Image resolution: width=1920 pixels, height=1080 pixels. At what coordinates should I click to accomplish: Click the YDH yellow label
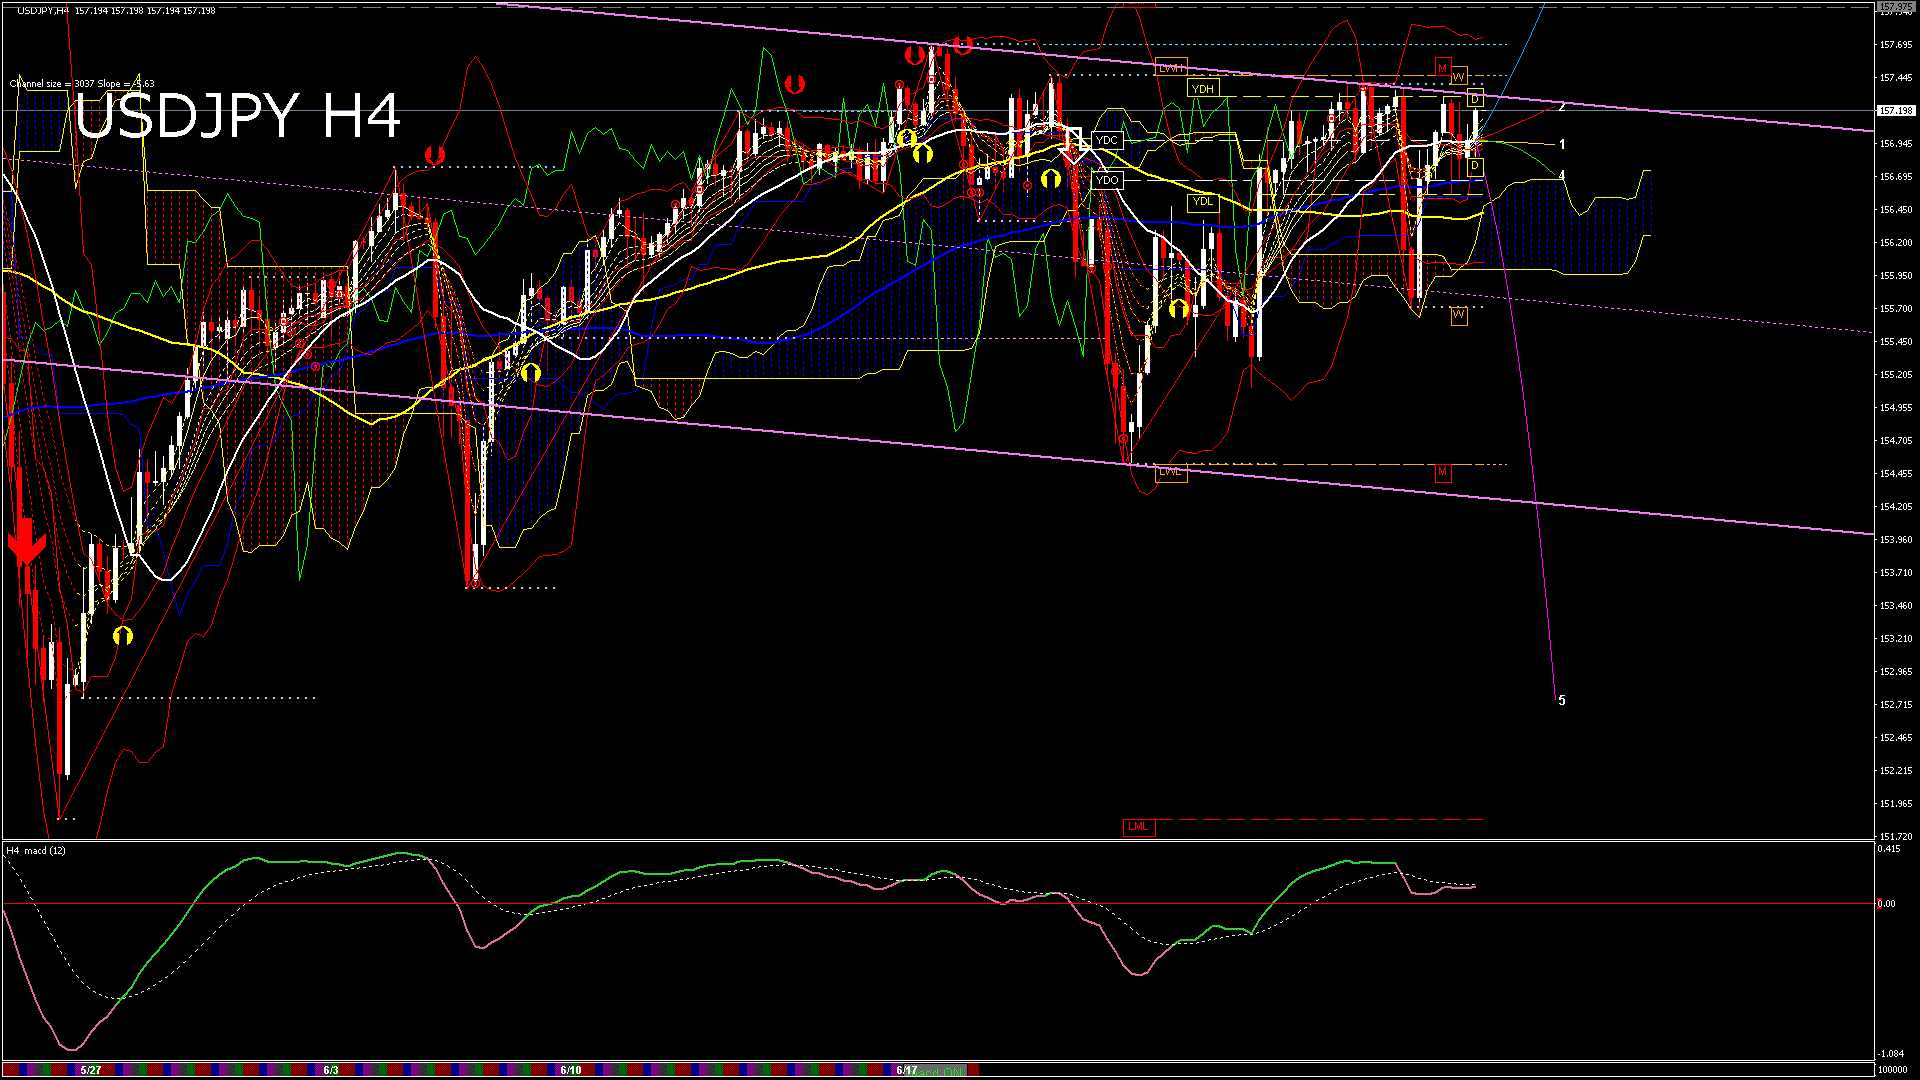1202,89
